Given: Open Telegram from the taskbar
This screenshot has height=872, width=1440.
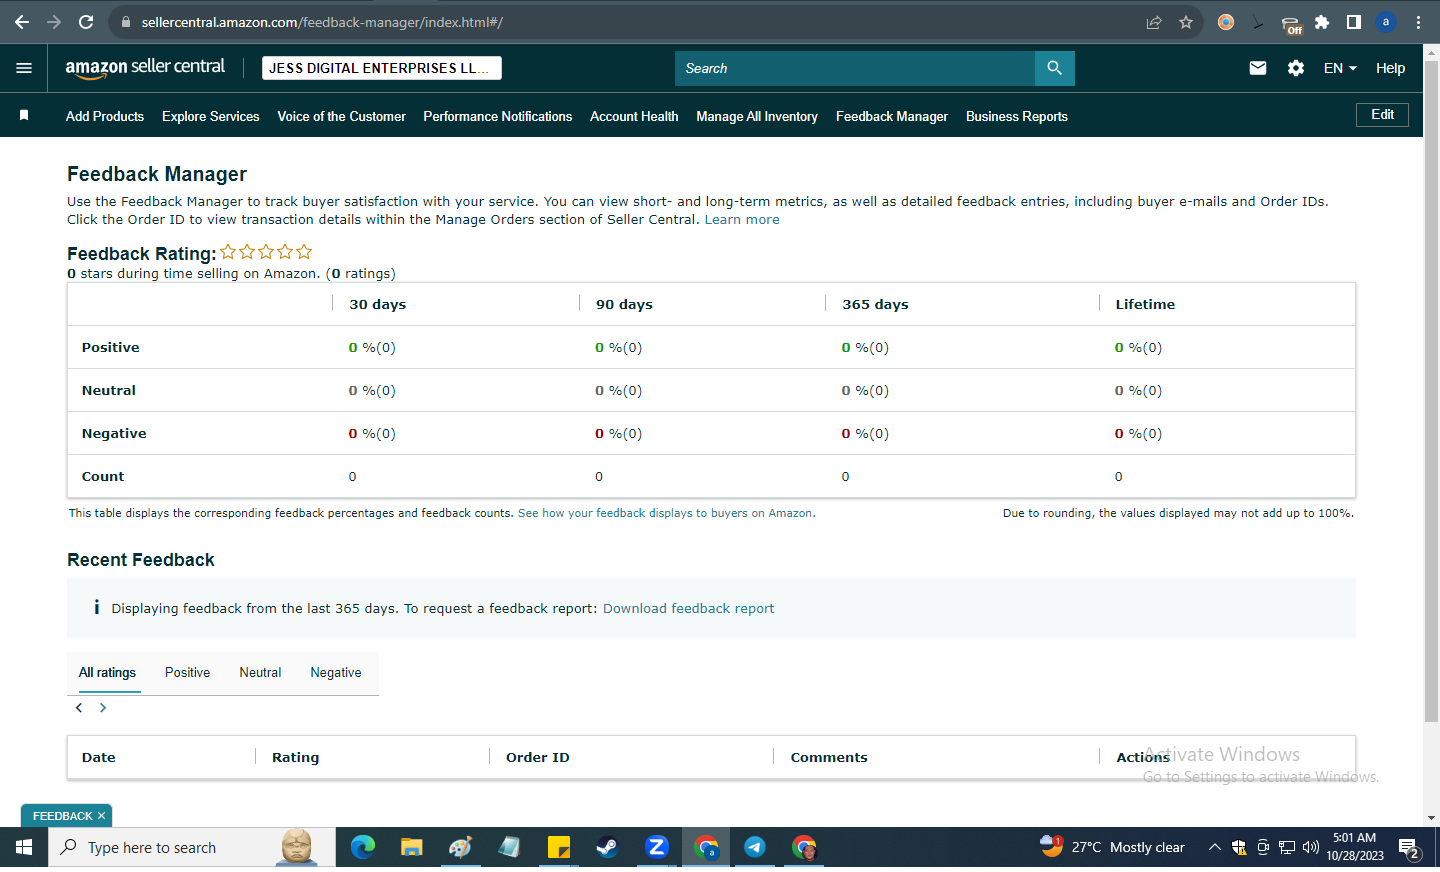Looking at the screenshot, I should pos(755,848).
